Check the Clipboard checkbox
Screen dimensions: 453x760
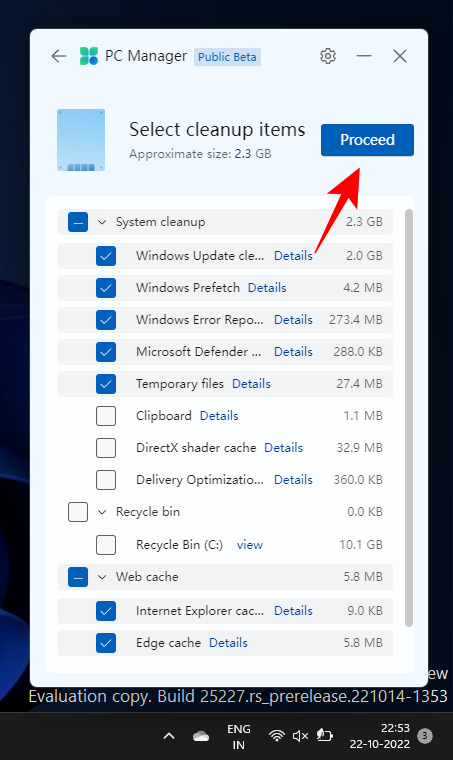[106, 416]
